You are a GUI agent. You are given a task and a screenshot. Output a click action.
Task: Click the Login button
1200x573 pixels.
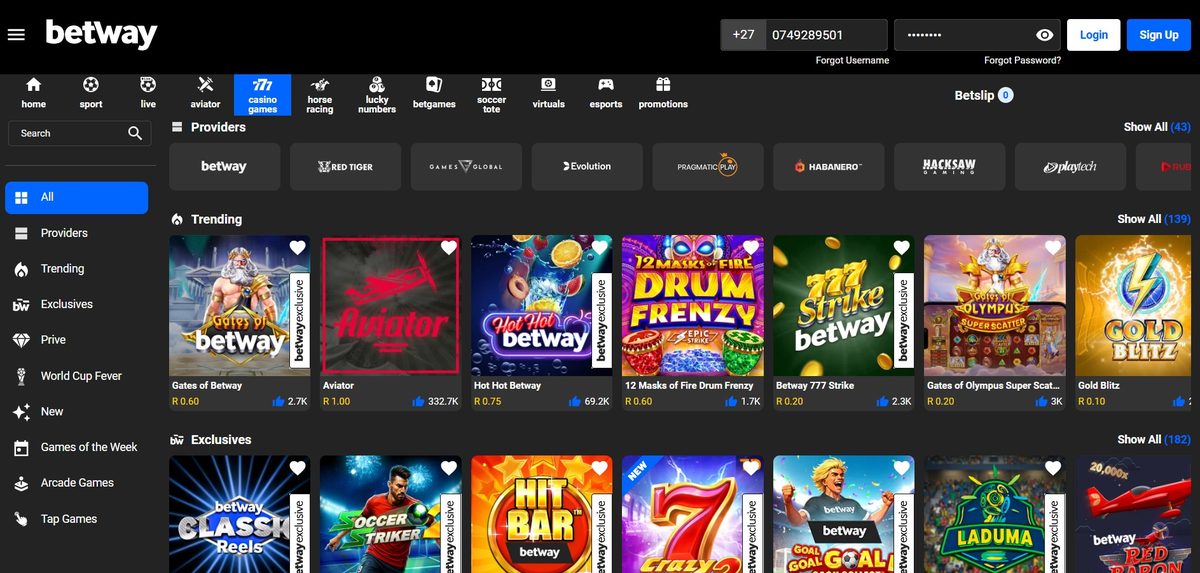(x=1093, y=35)
